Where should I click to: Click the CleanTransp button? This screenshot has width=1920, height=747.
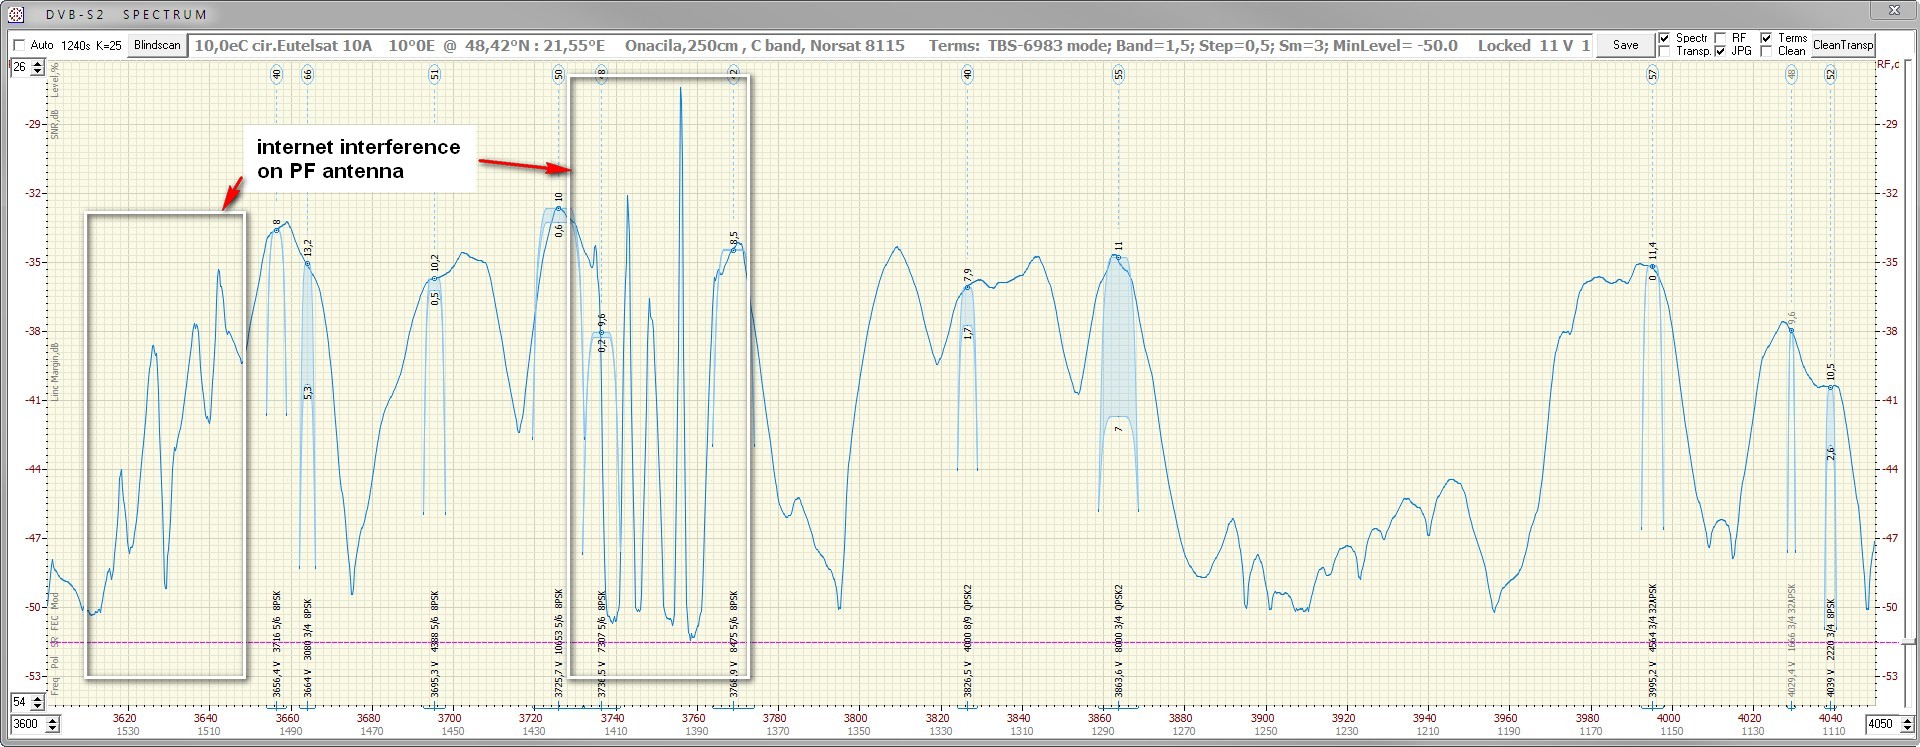(1843, 45)
